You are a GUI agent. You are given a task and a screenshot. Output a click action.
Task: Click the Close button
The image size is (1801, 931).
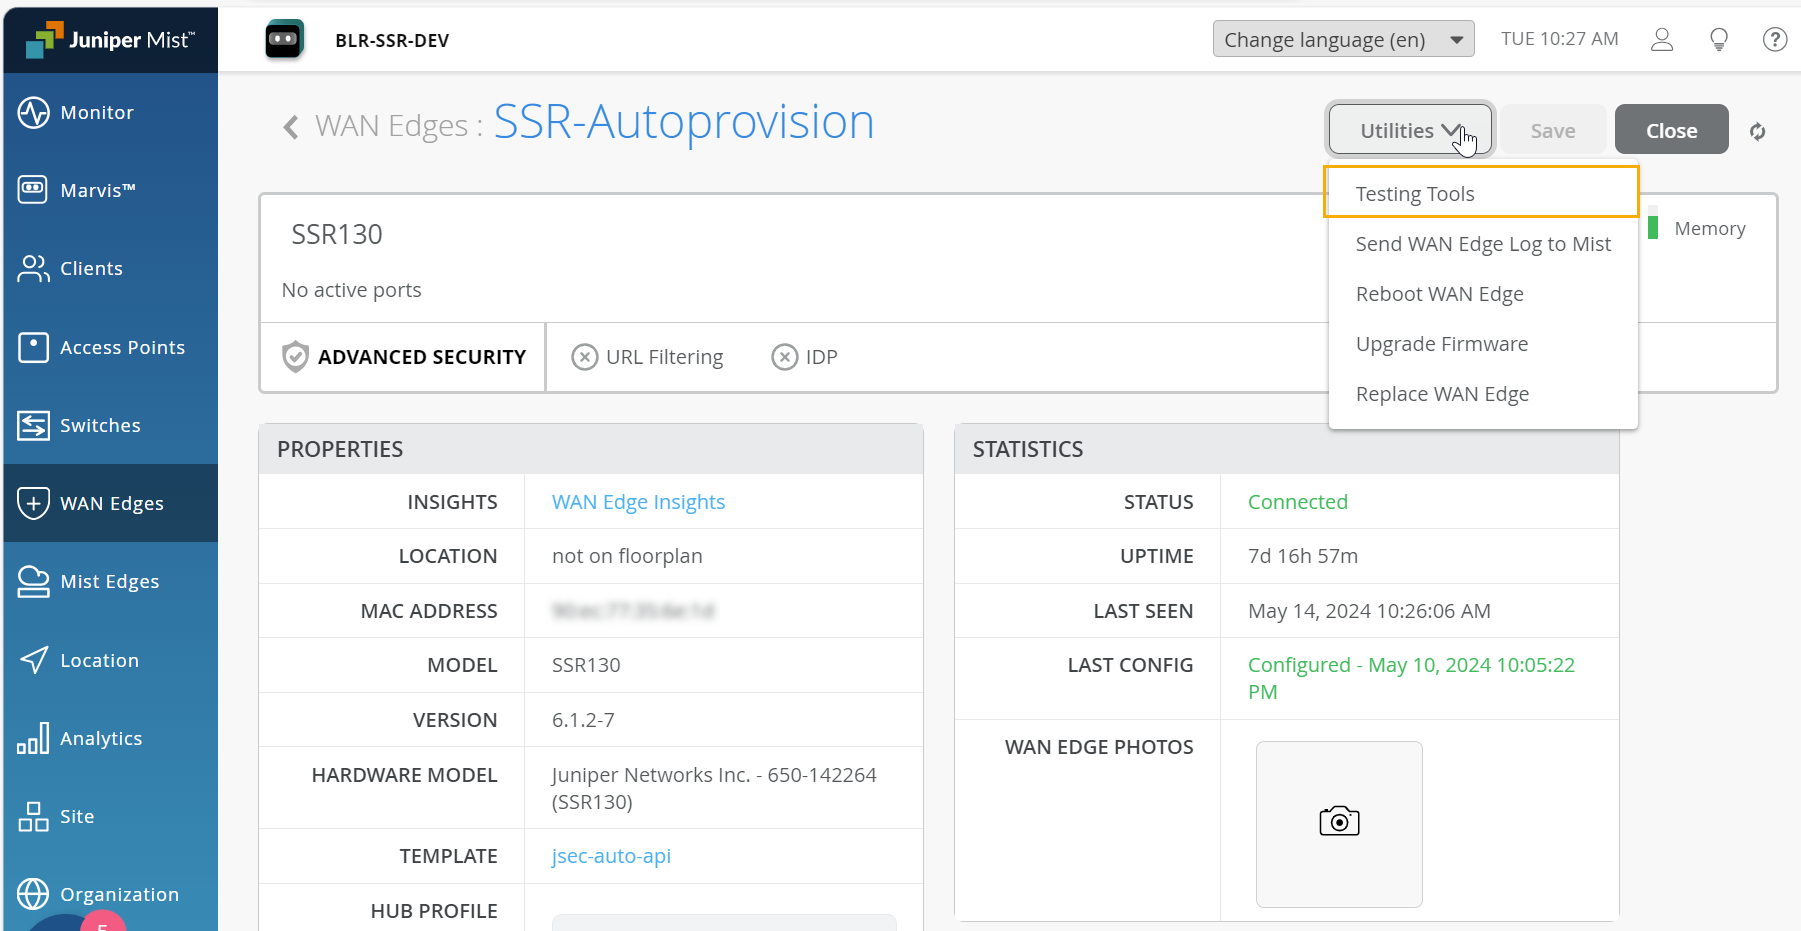tap(1671, 131)
